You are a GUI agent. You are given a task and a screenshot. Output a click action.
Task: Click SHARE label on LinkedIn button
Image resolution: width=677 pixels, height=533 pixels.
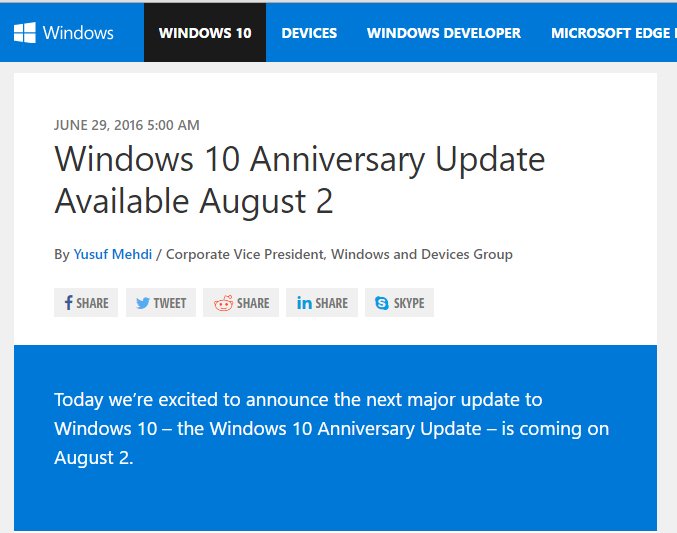tap(332, 303)
